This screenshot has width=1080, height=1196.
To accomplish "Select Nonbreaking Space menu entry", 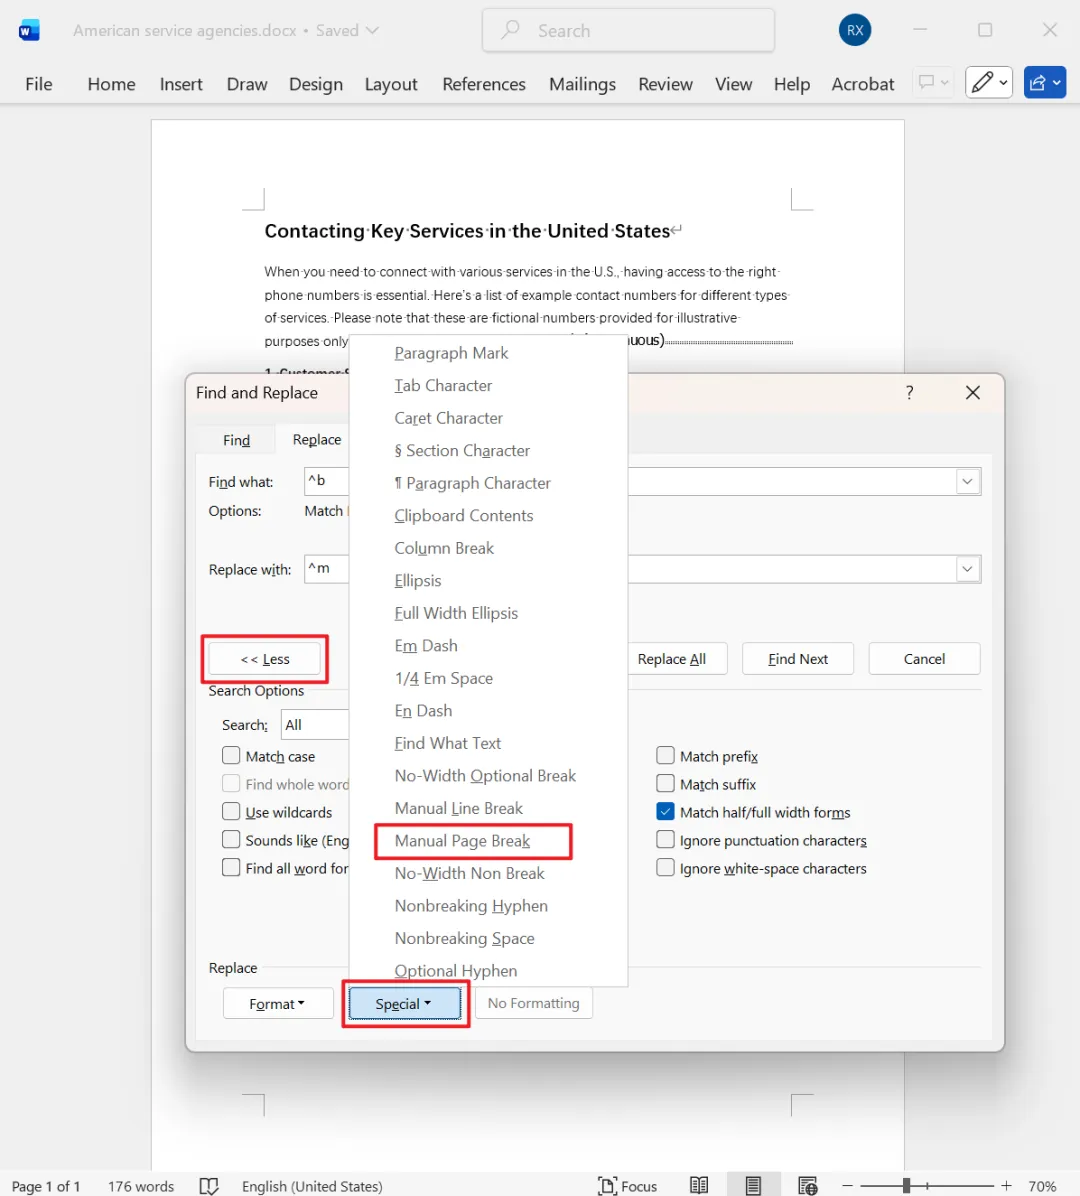I will click(x=464, y=939).
